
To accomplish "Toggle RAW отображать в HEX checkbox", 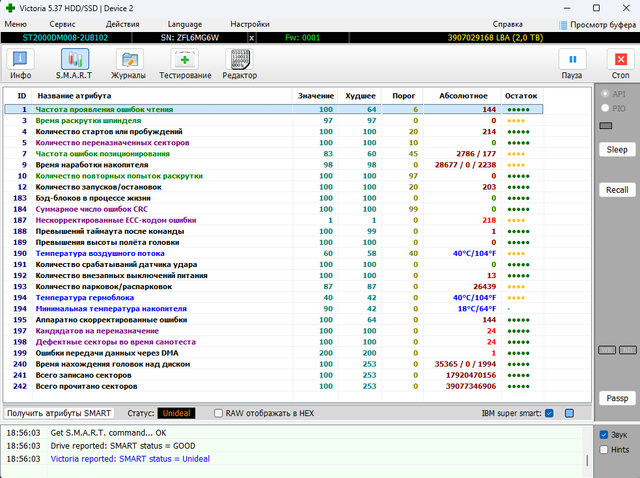I will click(218, 414).
